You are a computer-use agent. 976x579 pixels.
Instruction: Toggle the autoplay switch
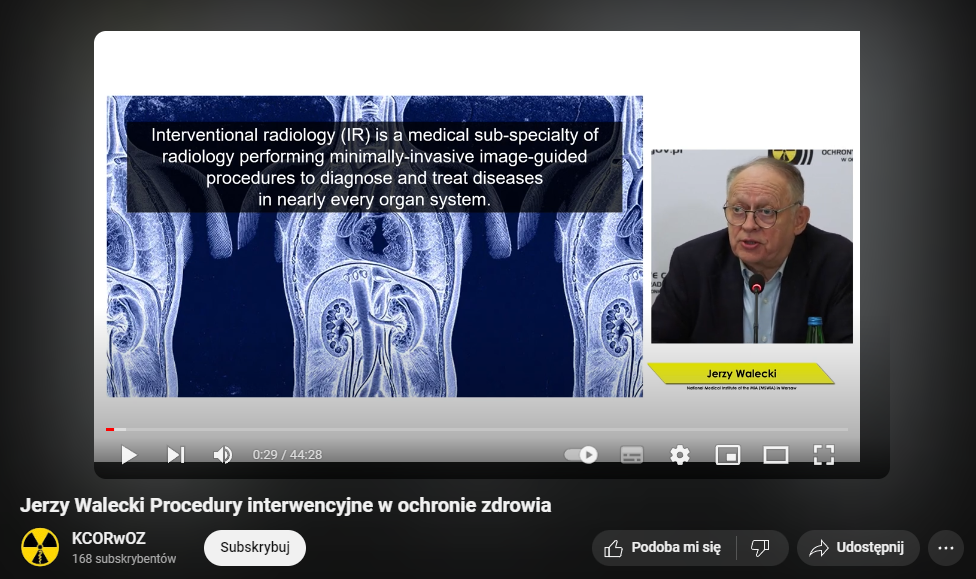(581, 455)
